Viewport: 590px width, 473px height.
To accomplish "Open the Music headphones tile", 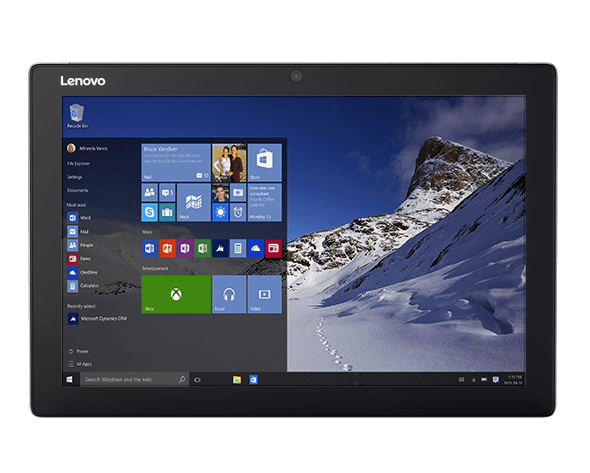I will 229,294.
